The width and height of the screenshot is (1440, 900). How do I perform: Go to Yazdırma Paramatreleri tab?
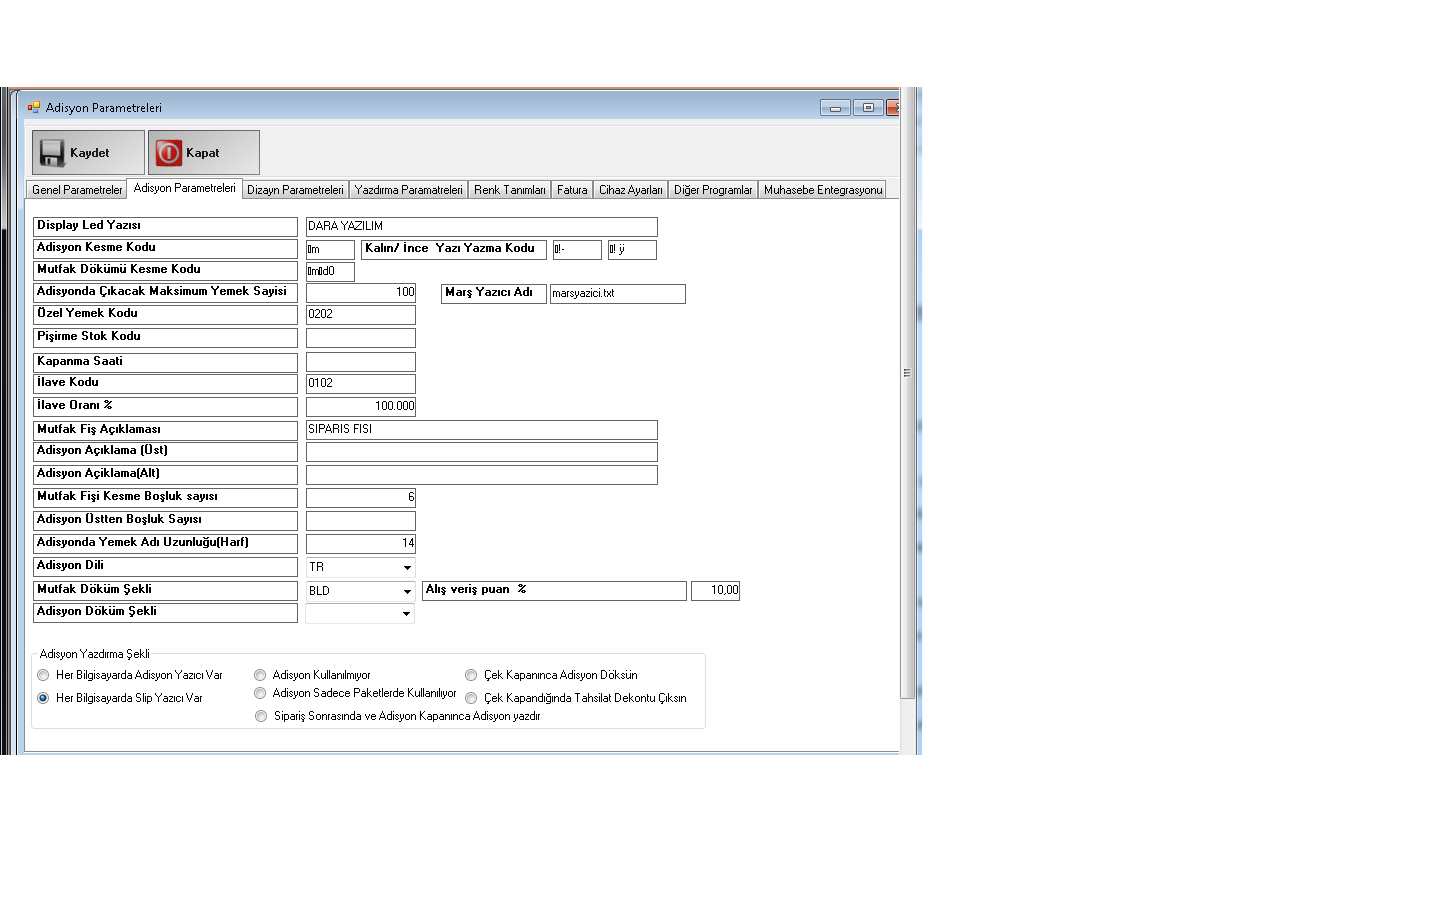pos(408,190)
